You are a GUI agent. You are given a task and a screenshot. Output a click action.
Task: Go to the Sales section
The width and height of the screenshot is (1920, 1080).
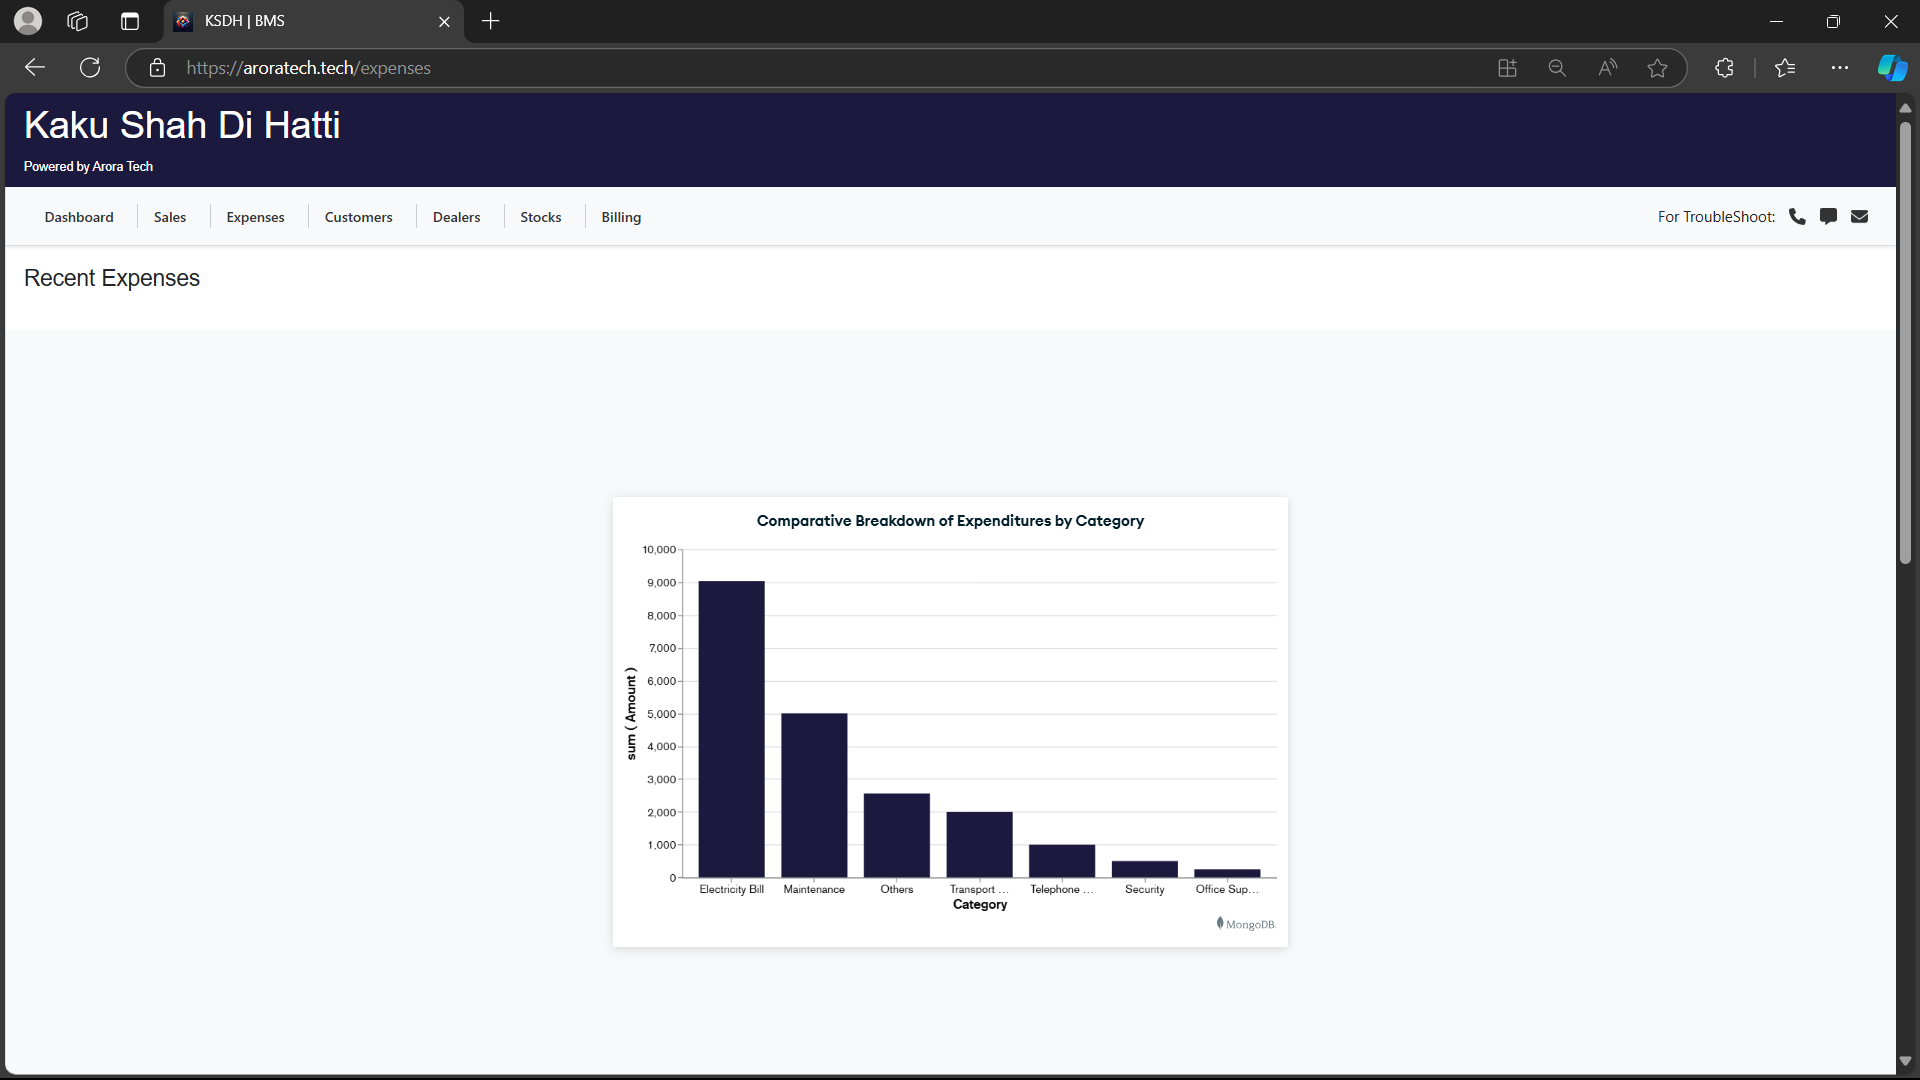click(x=170, y=217)
